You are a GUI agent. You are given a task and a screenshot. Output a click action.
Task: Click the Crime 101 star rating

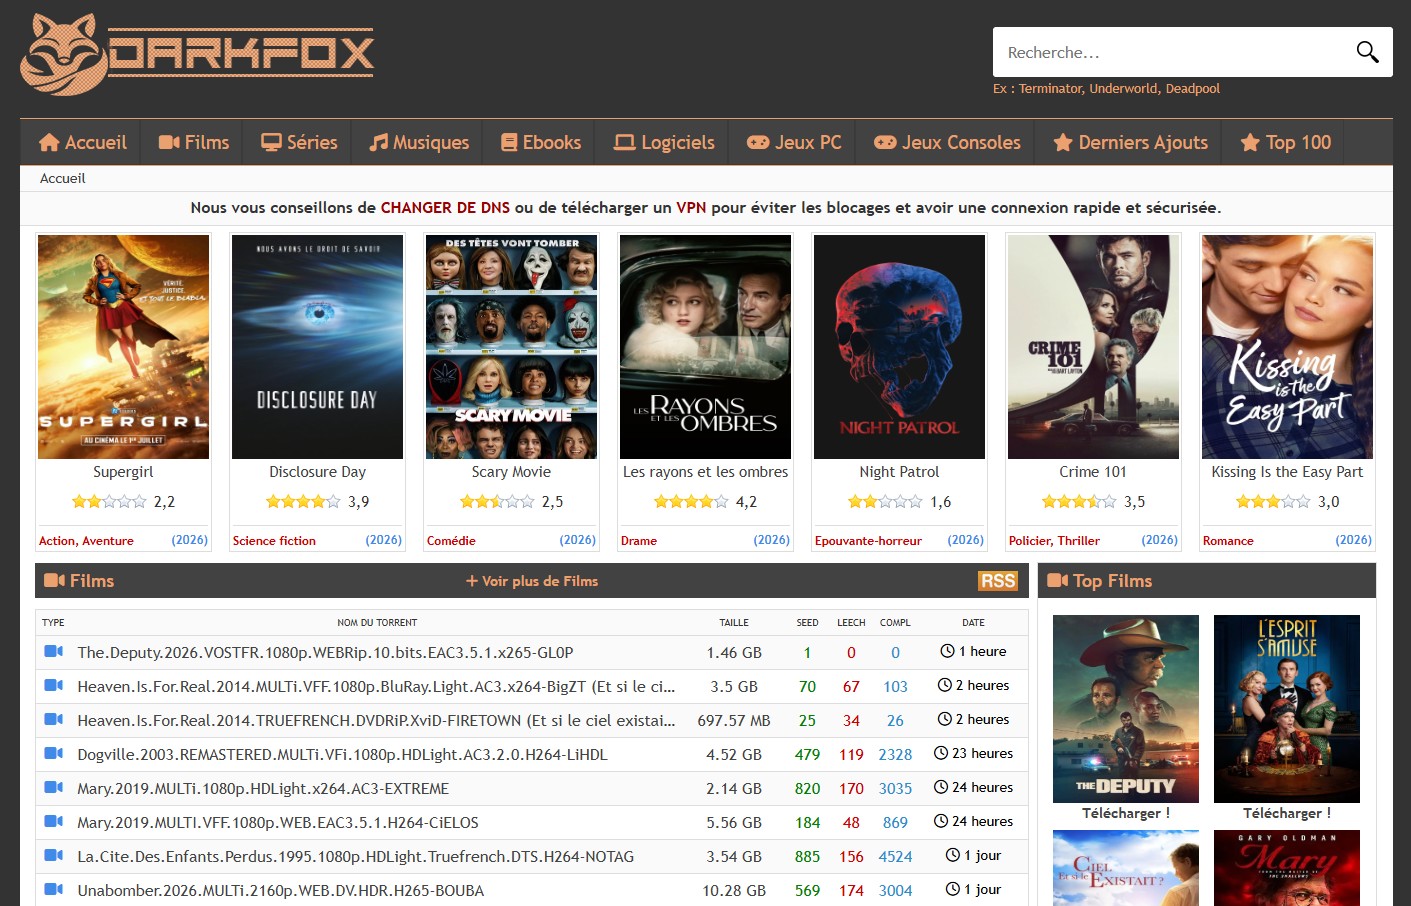tap(1079, 501)
